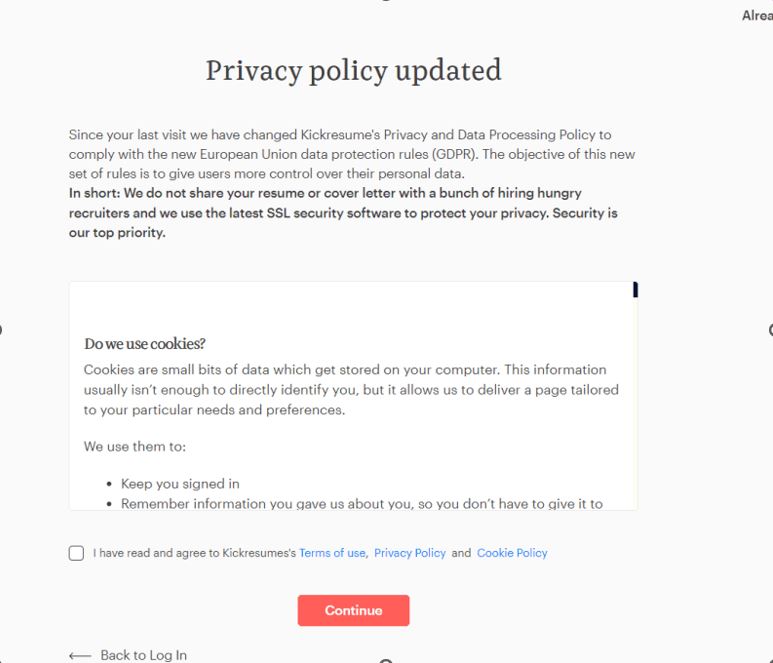Click the partial circle icon at left edge

click(x=1, y=330)
